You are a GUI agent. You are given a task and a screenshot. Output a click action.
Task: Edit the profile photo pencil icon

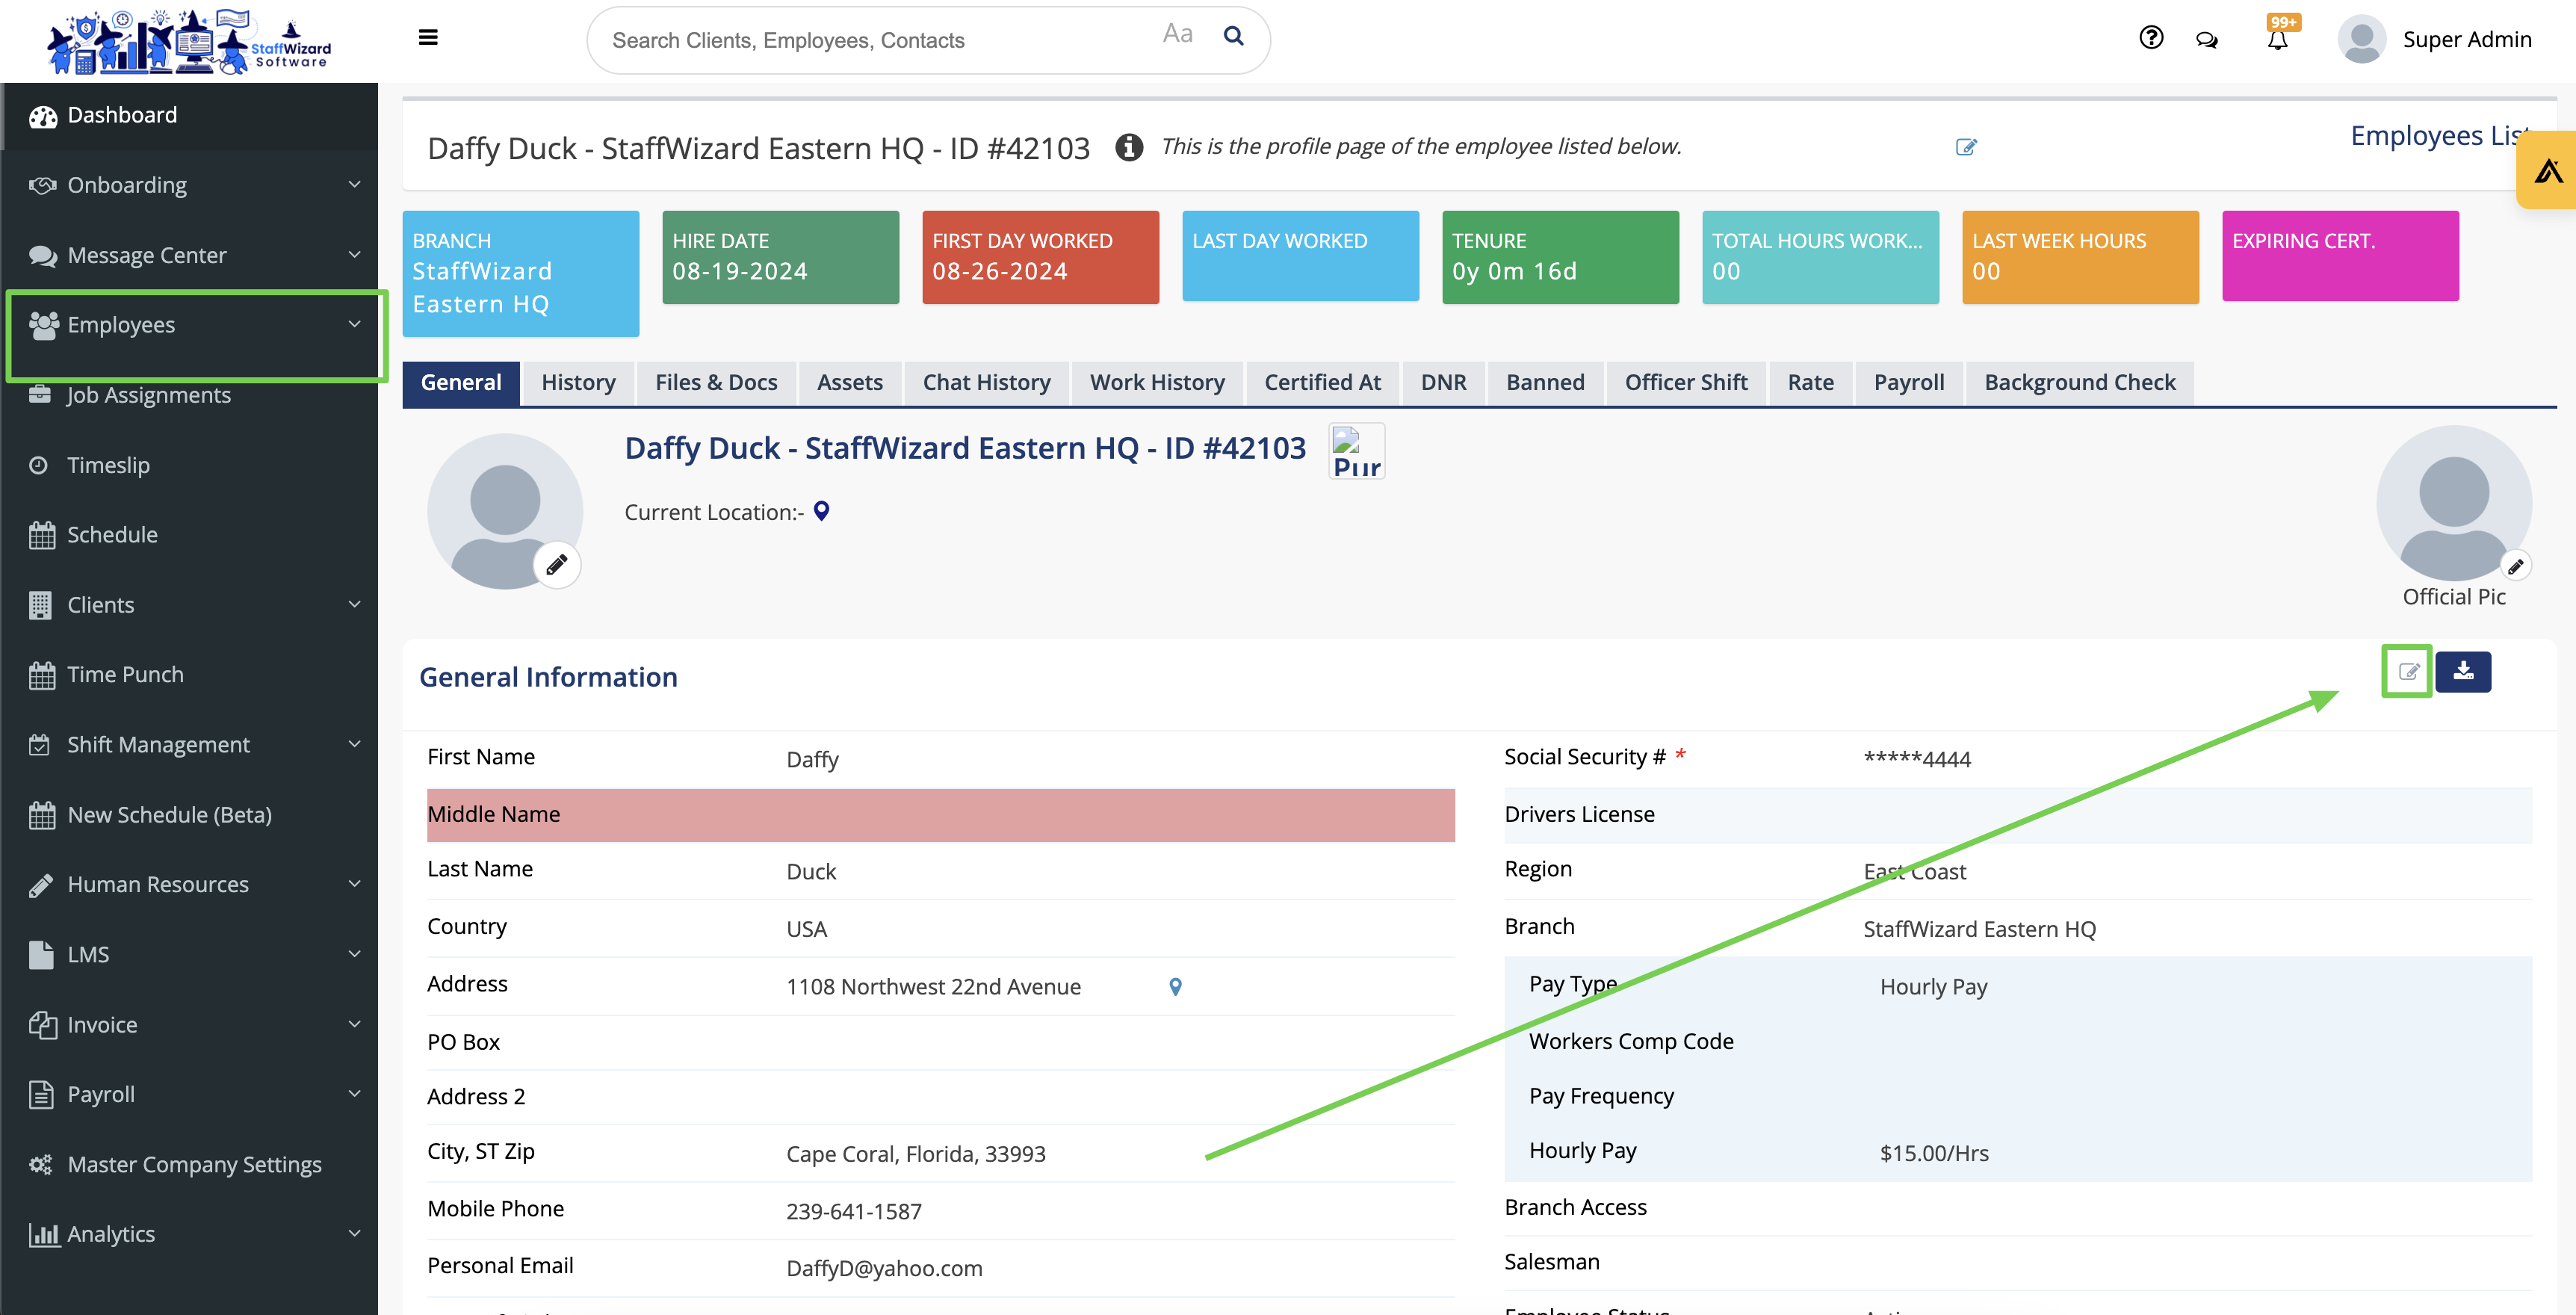[x=556, y=564]
